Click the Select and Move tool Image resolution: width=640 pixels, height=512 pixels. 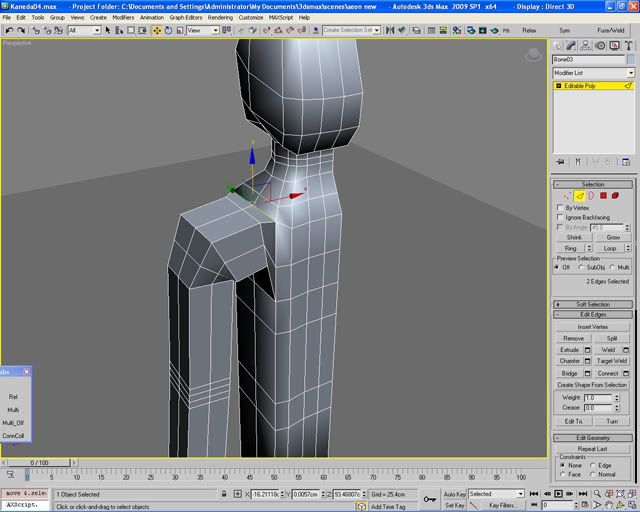pos(157,31)
